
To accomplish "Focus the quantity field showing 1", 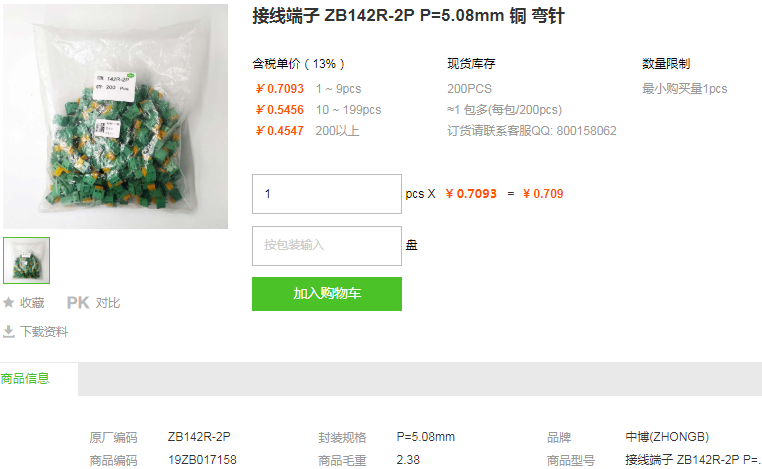I will point(327,194).
